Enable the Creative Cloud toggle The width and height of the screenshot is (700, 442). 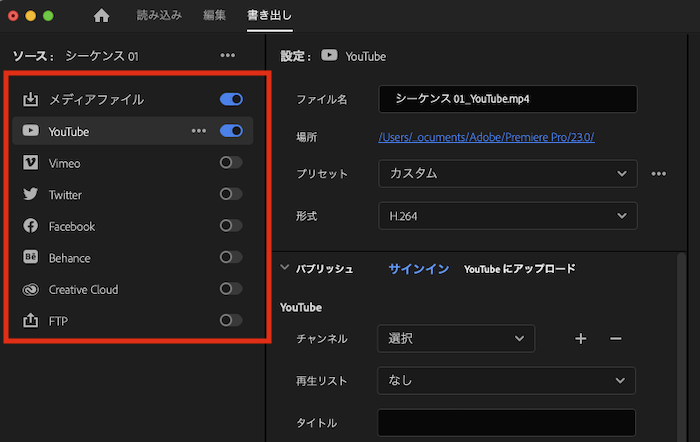pyautogui.click(x=231, y=289)
